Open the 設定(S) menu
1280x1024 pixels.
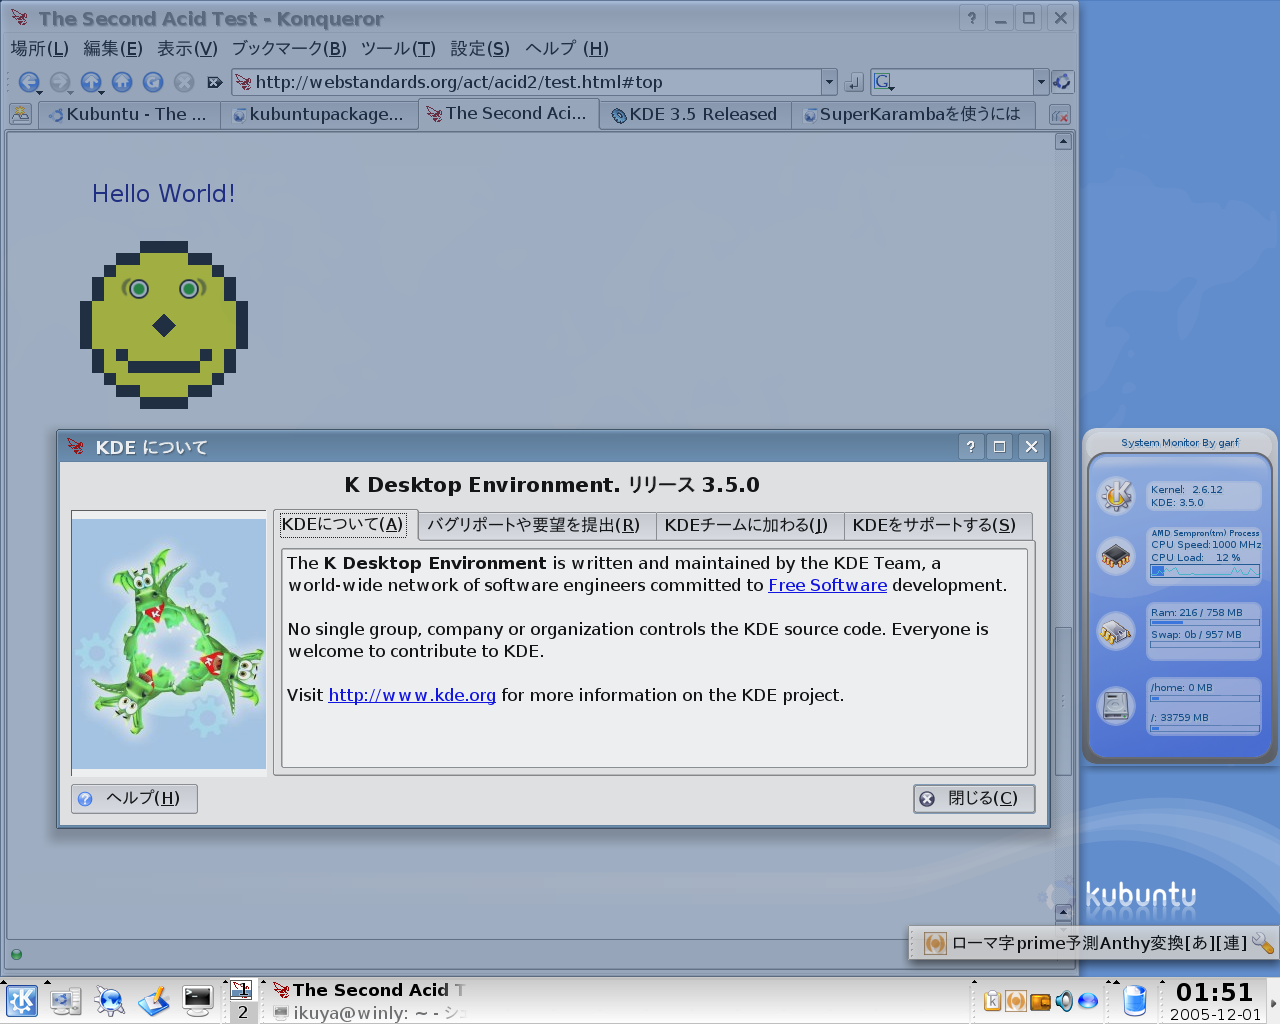click(x=480, y=49)
